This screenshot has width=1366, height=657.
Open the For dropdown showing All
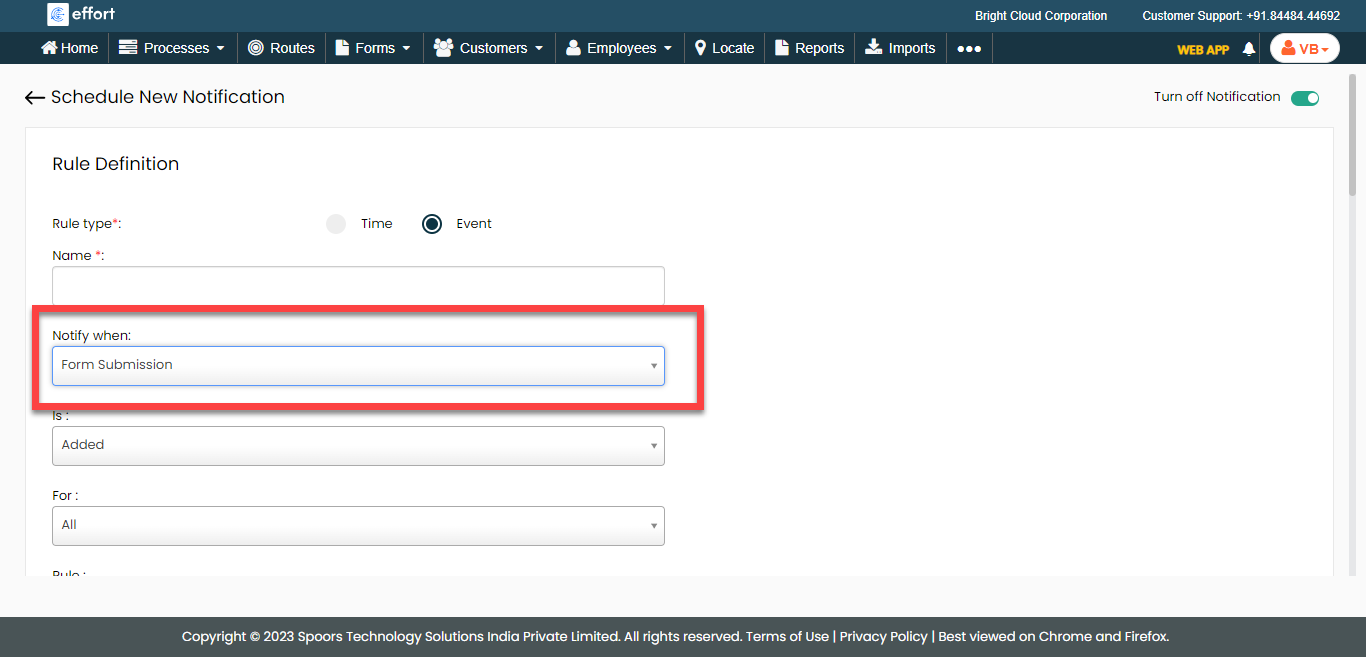point(357,525)
